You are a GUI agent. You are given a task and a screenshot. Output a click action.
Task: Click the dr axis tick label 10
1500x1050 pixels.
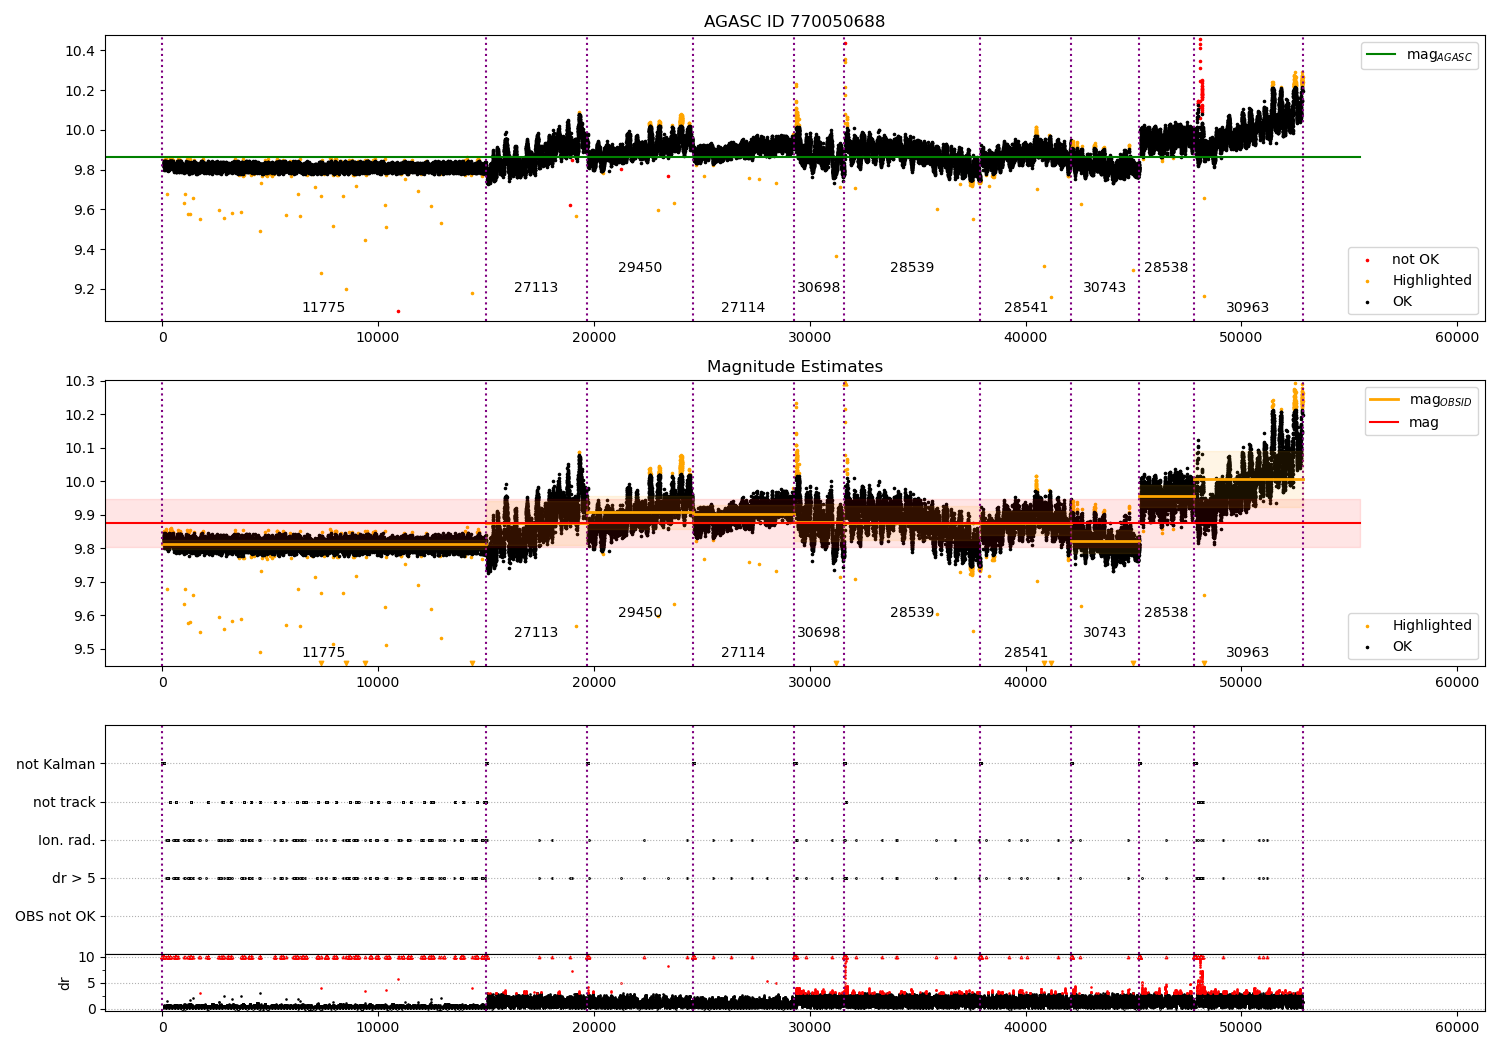88,958
